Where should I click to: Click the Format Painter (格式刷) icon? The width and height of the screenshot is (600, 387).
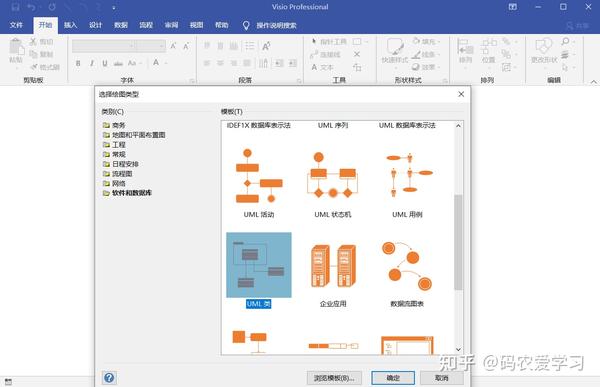click(x=34, y=67)
